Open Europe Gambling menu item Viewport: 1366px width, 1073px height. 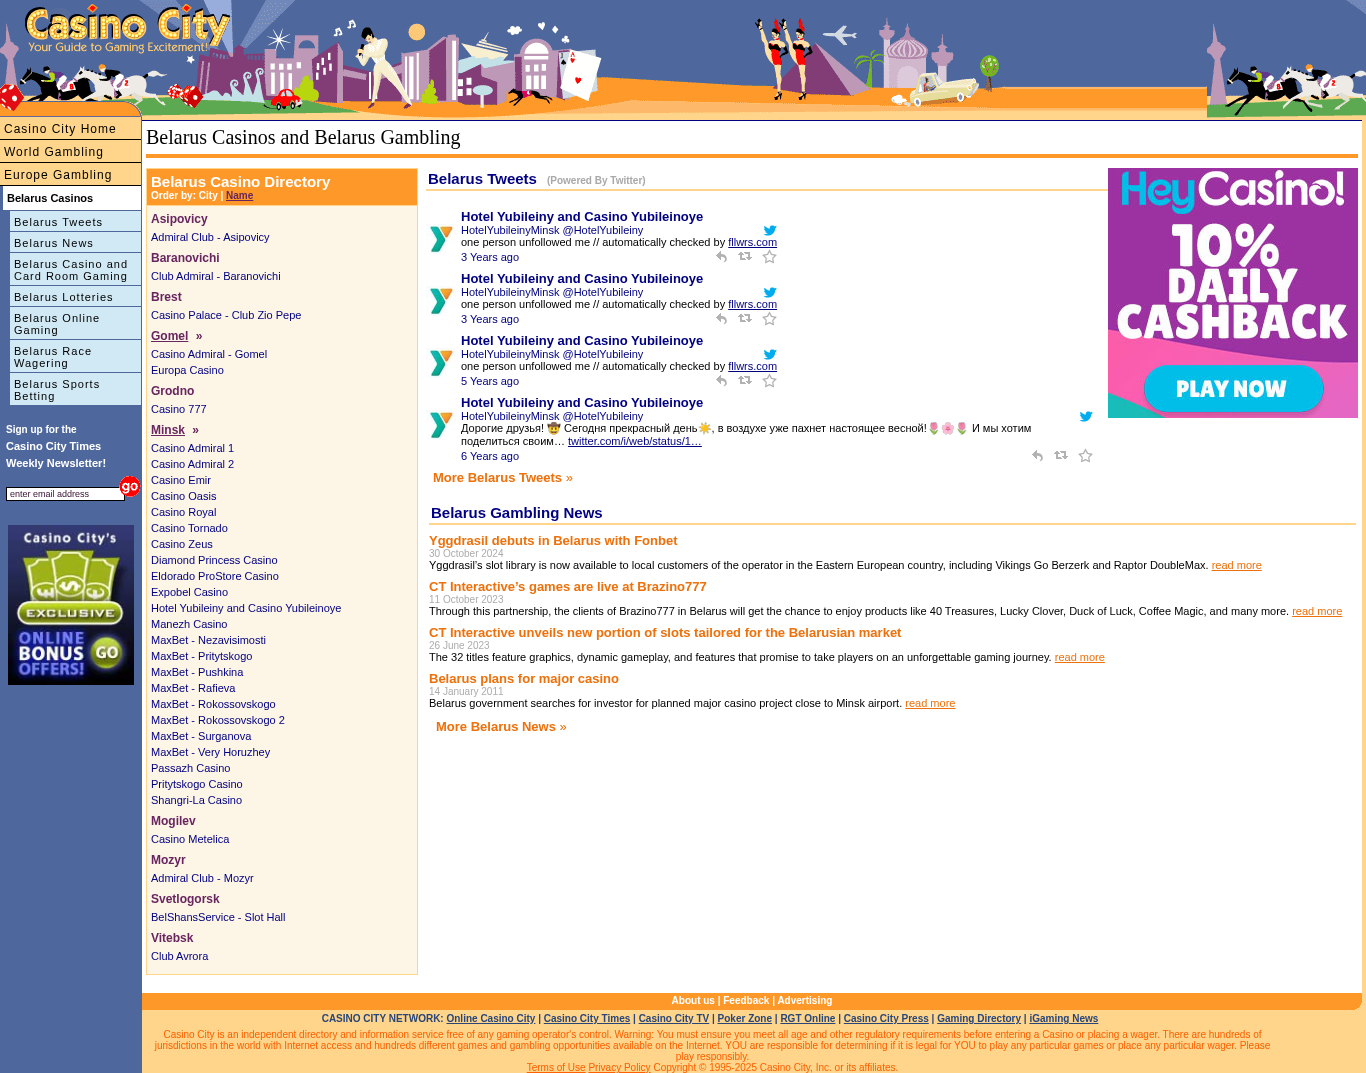tap(71, 175)
